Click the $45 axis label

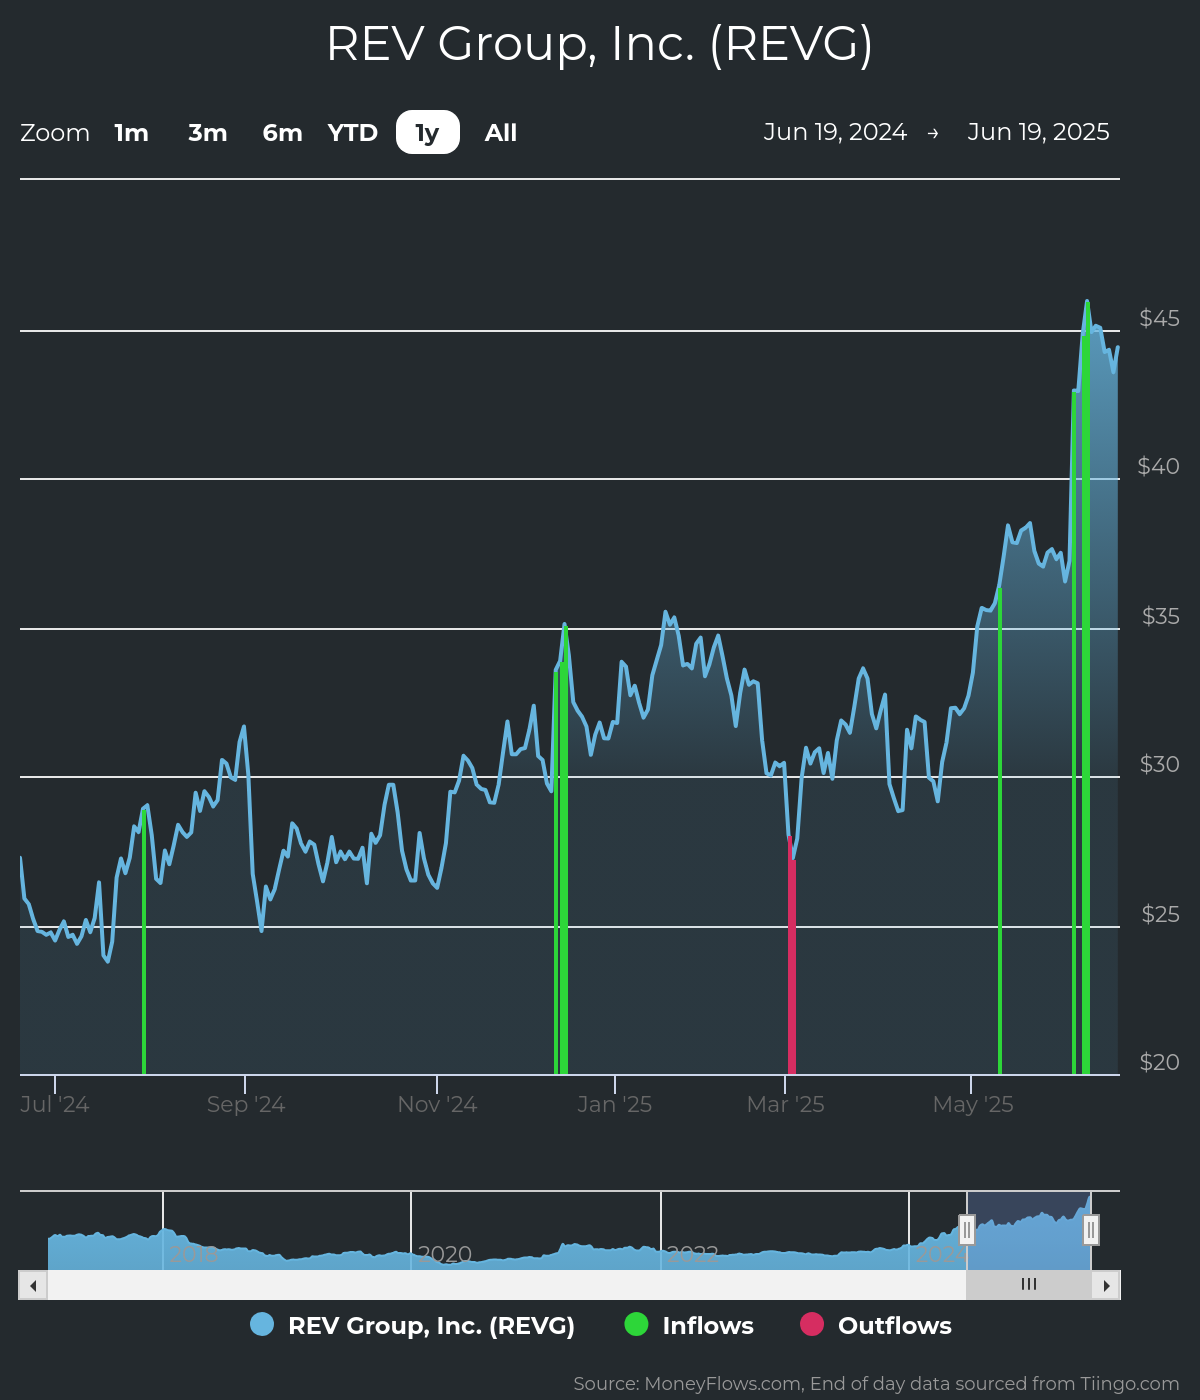pyautogui.click(x=1159, y=318)
